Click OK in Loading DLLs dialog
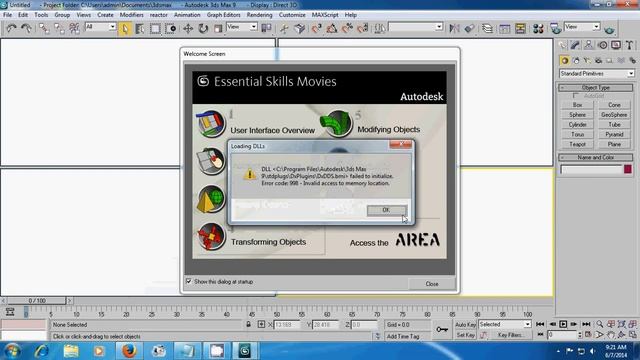 pyautogui.click(x=386, y=210)
